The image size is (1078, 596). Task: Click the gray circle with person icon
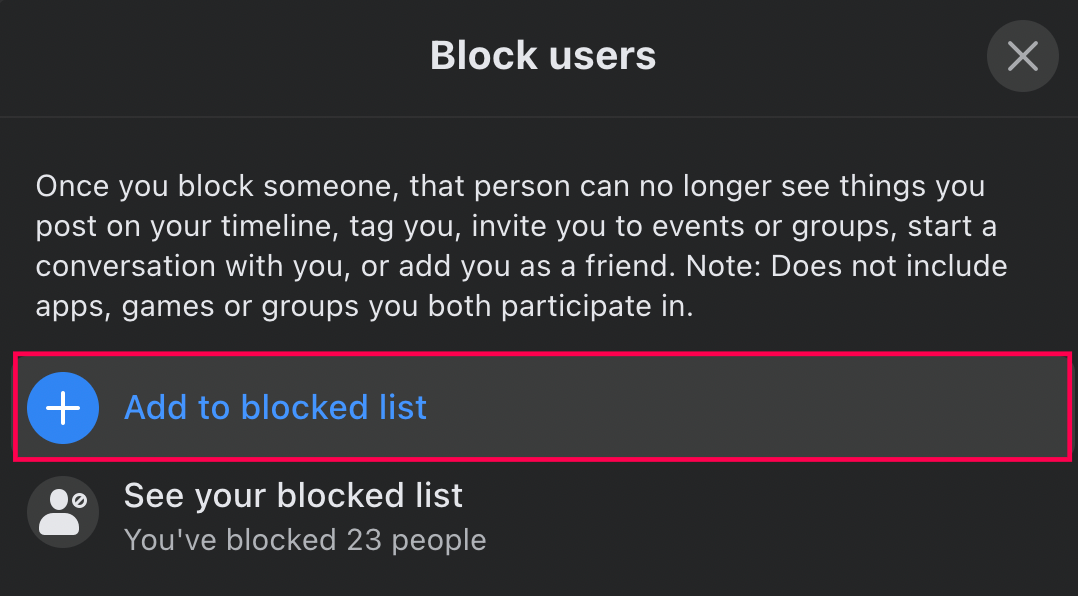point(62,512)
